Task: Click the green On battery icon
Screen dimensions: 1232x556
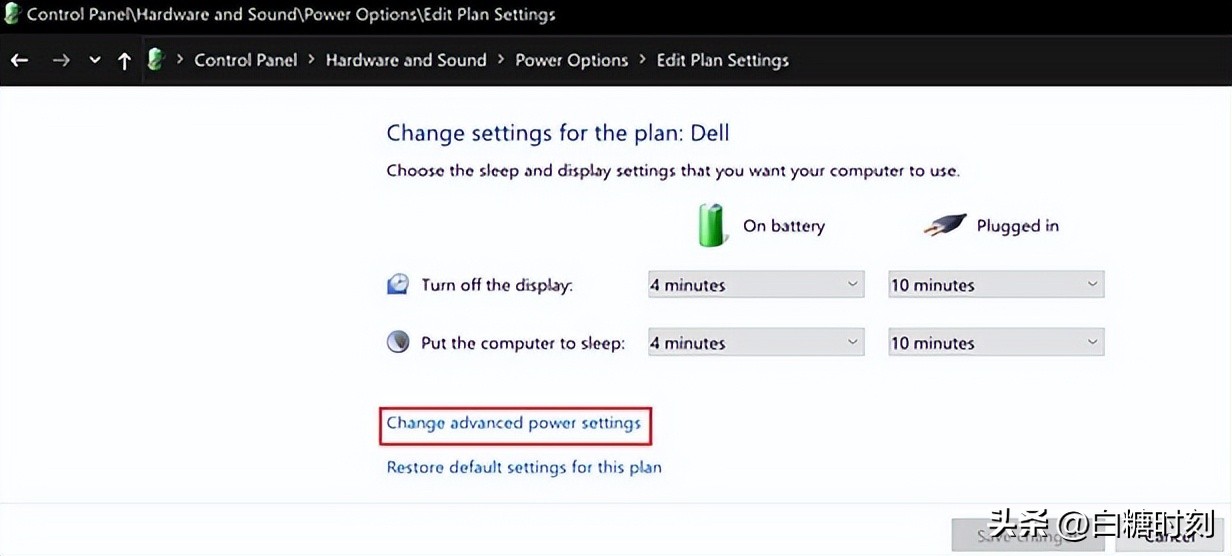Action: (712, 226)
